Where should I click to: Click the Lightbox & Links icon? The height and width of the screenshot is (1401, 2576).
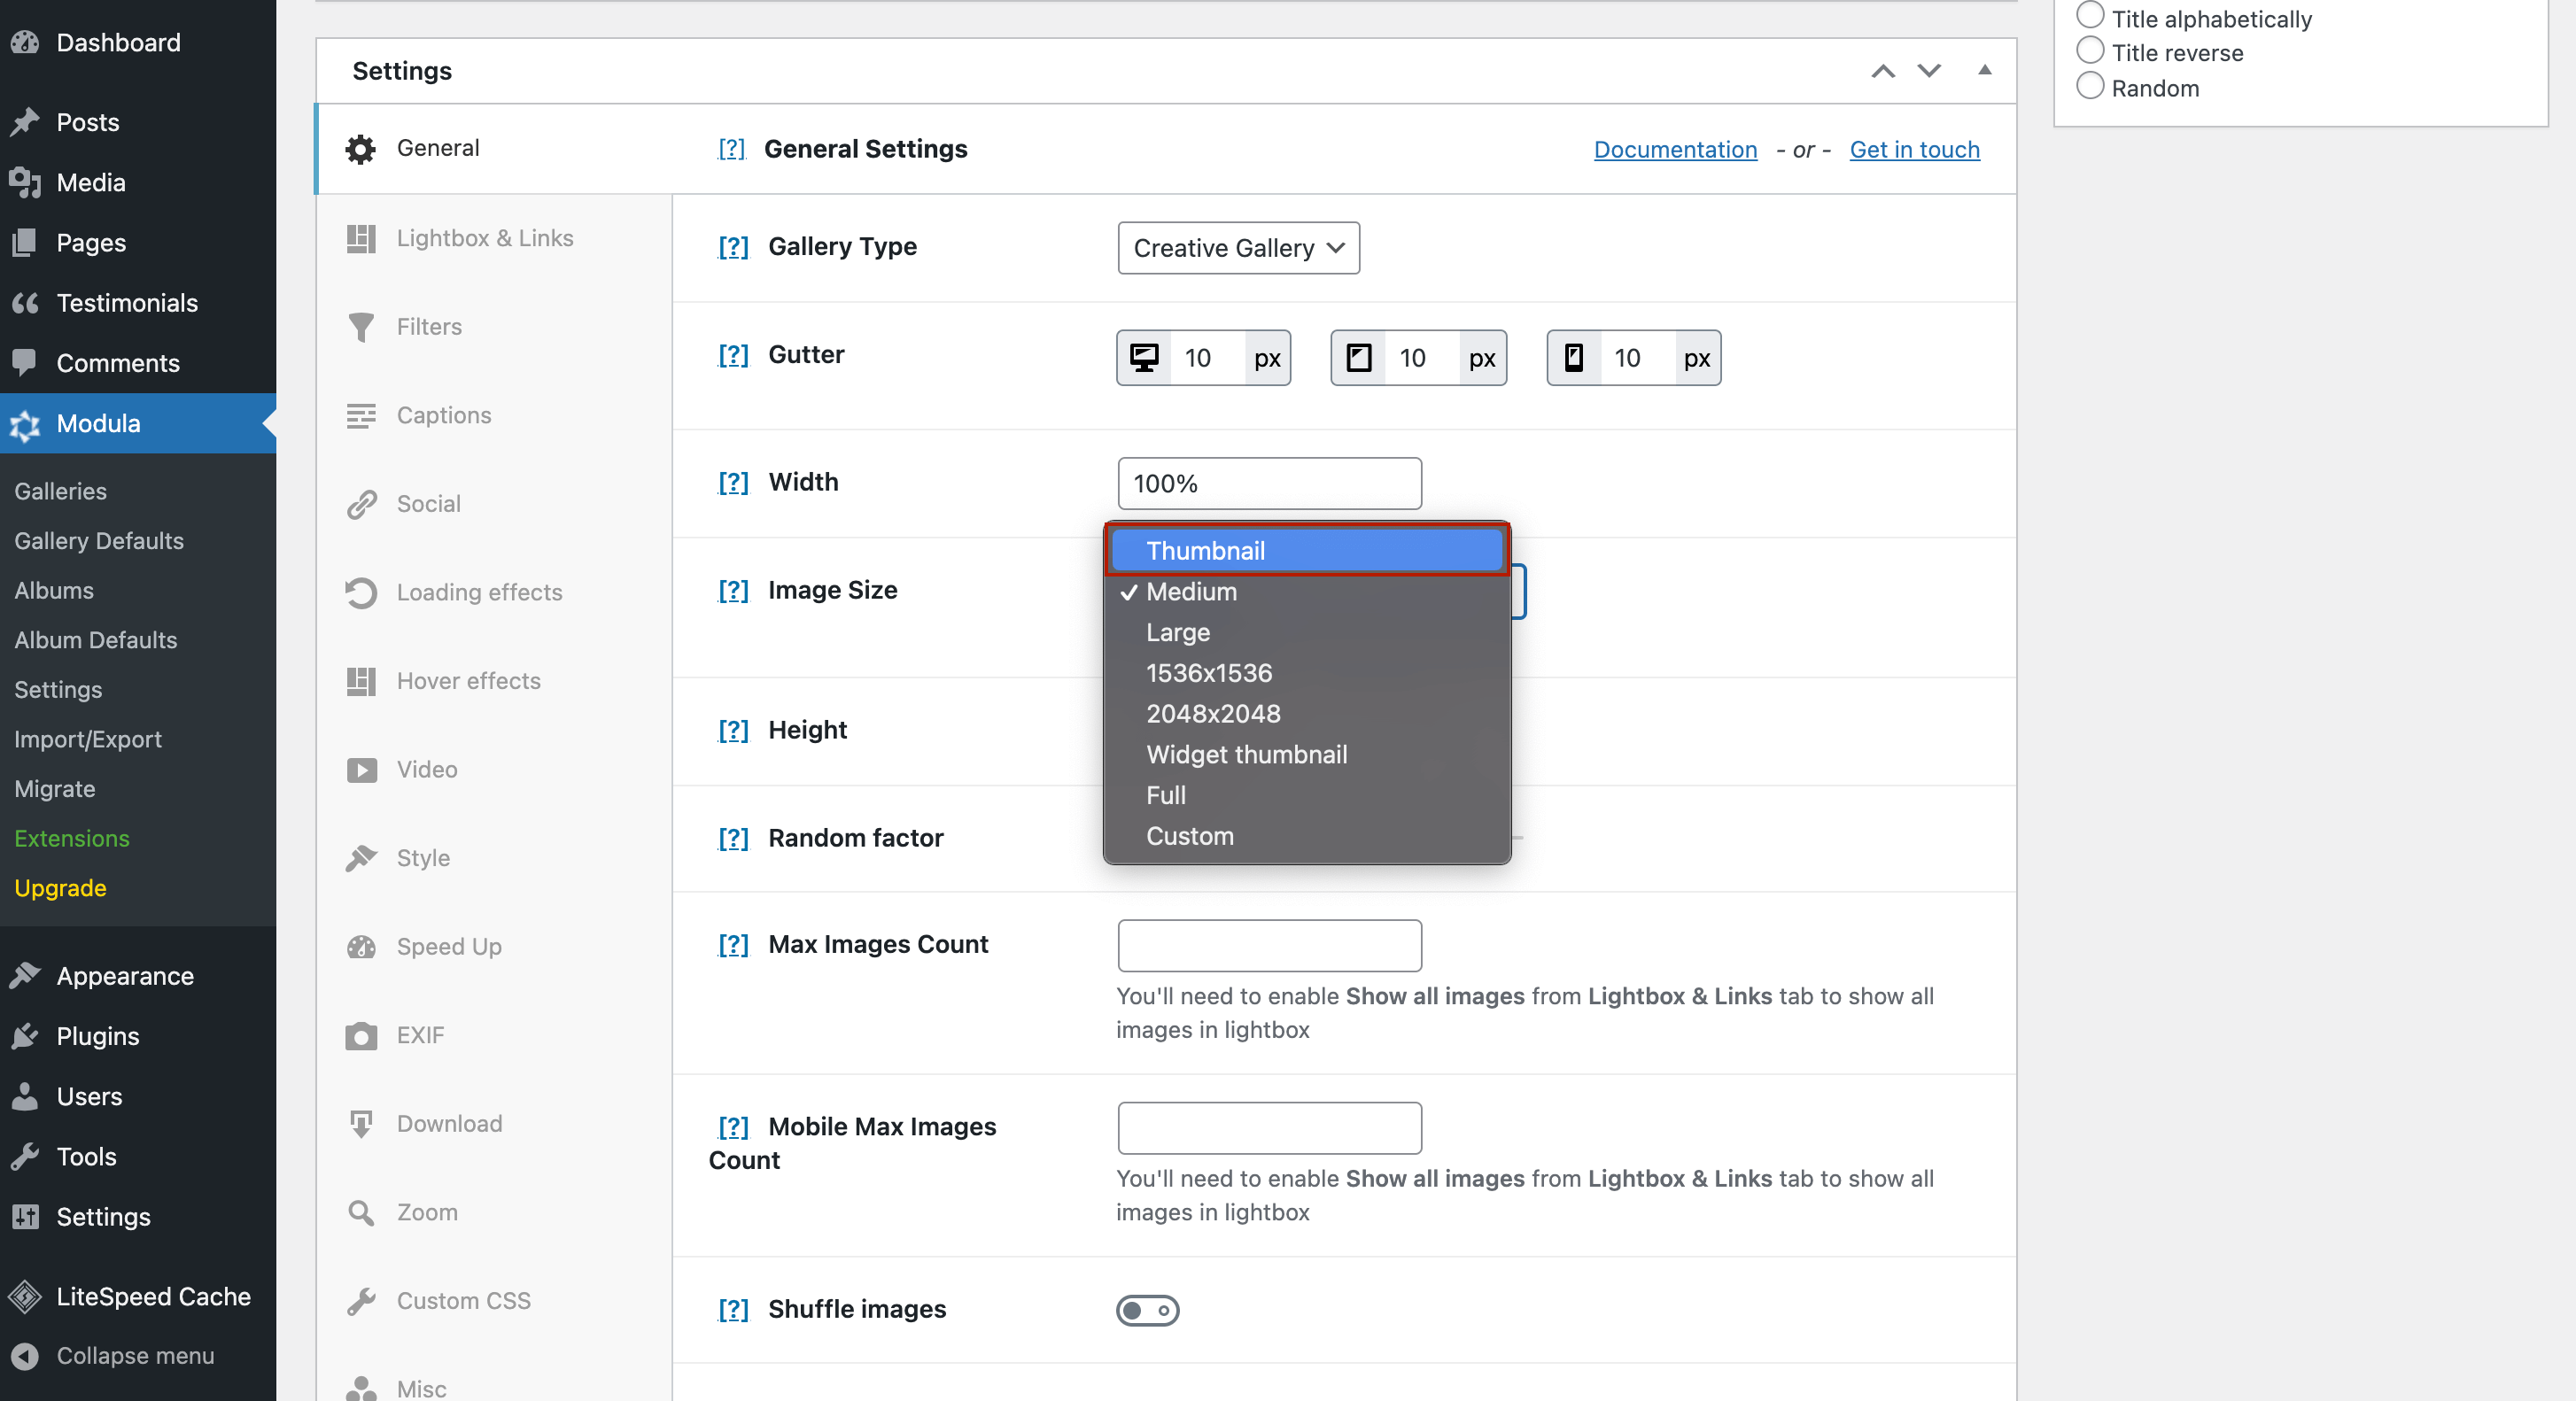click(x=361, y=238)
